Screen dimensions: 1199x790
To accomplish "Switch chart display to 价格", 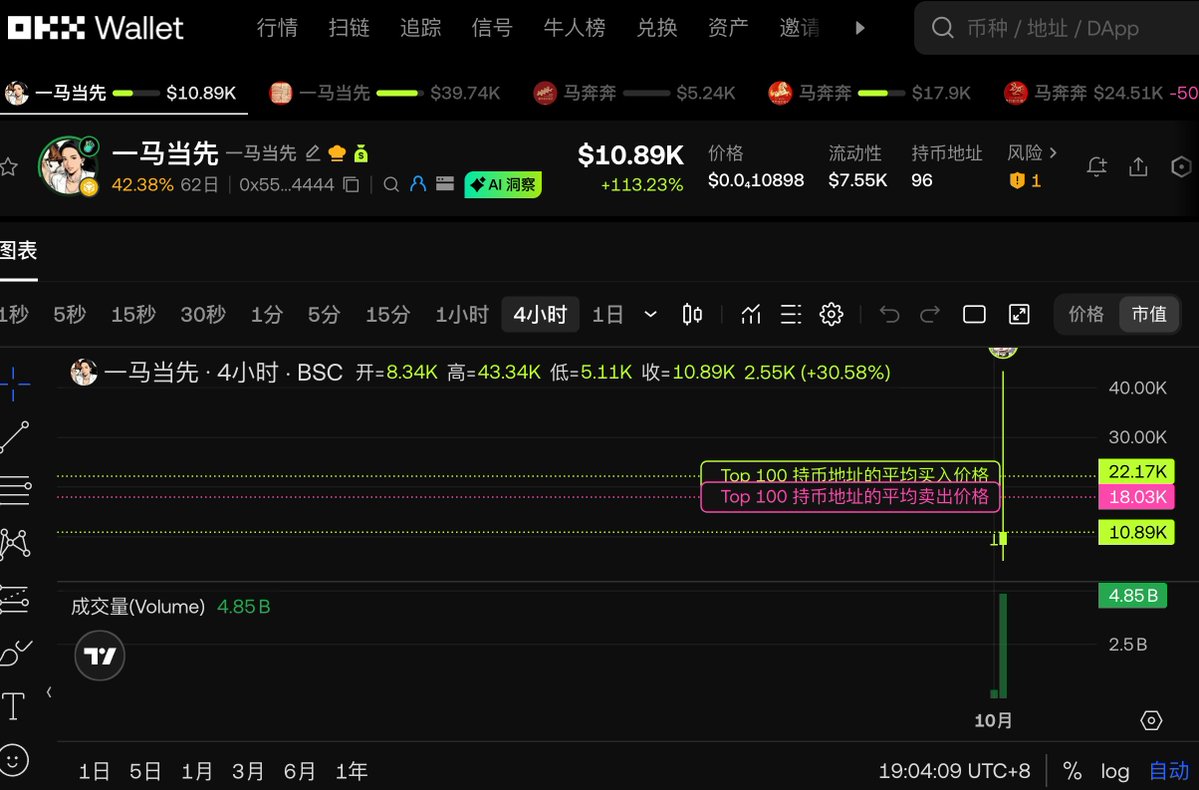I will point(1086,315).
